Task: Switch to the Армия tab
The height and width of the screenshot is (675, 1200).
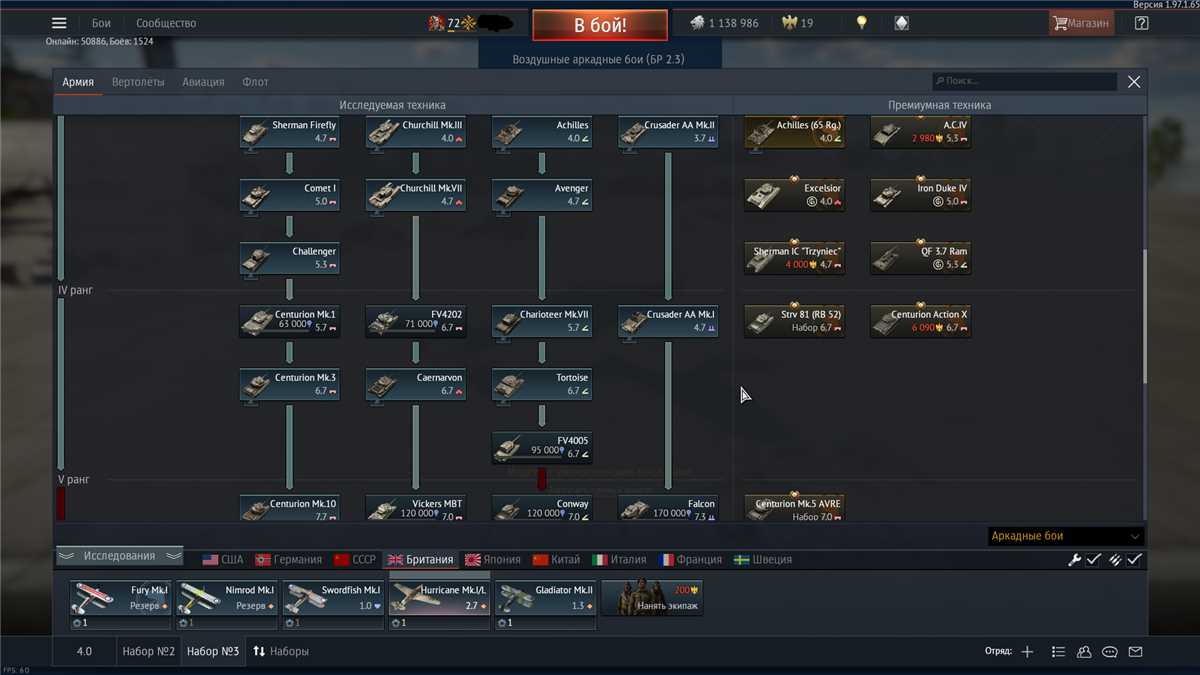Action: pyautogui.click(x=78, y=82)
